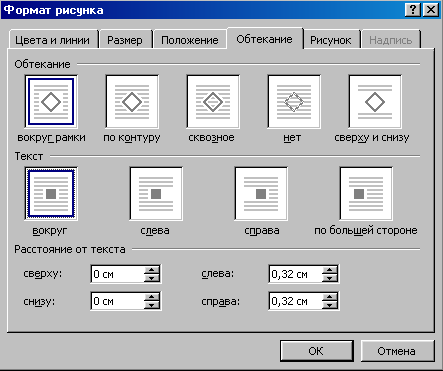Select the 'вокруг' text wrap icon
Viewport: 443px width, 371px height.
[51, 194]
